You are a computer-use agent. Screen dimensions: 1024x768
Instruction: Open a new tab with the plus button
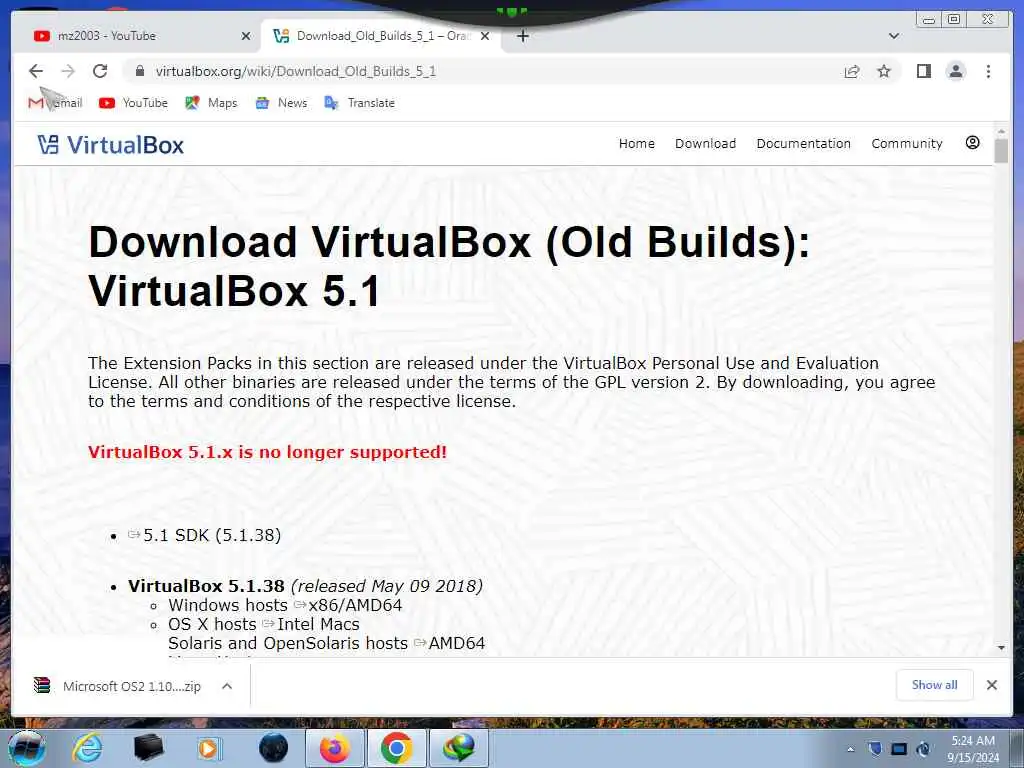(522, 36)
